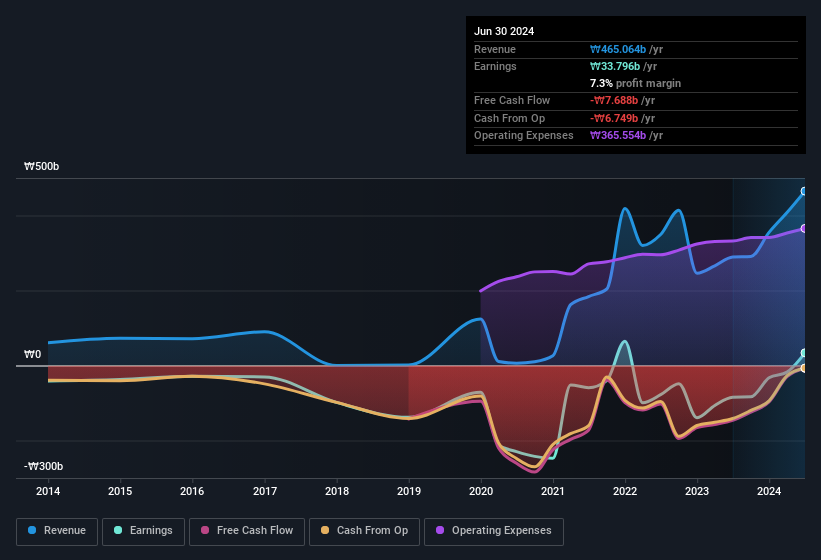Click the ₩465.064b revenue value in tooltip
This screenshot has height=560, width=821.
(x=618, y=49)
